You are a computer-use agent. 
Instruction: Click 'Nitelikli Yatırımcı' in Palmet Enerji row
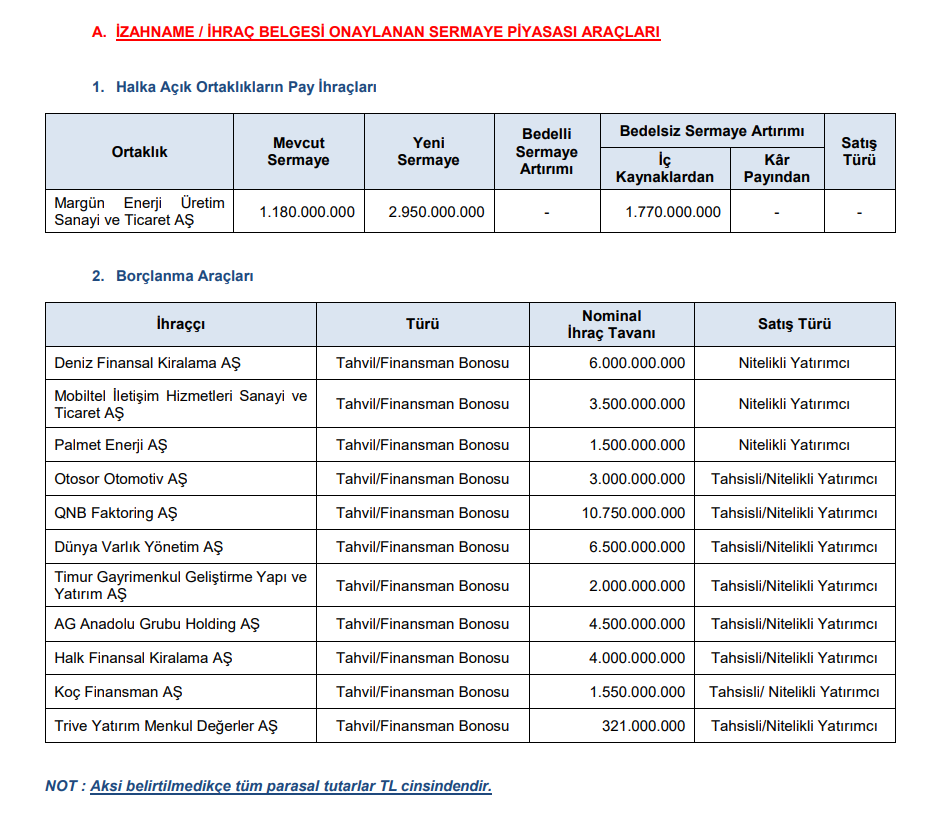click(794, 445)
